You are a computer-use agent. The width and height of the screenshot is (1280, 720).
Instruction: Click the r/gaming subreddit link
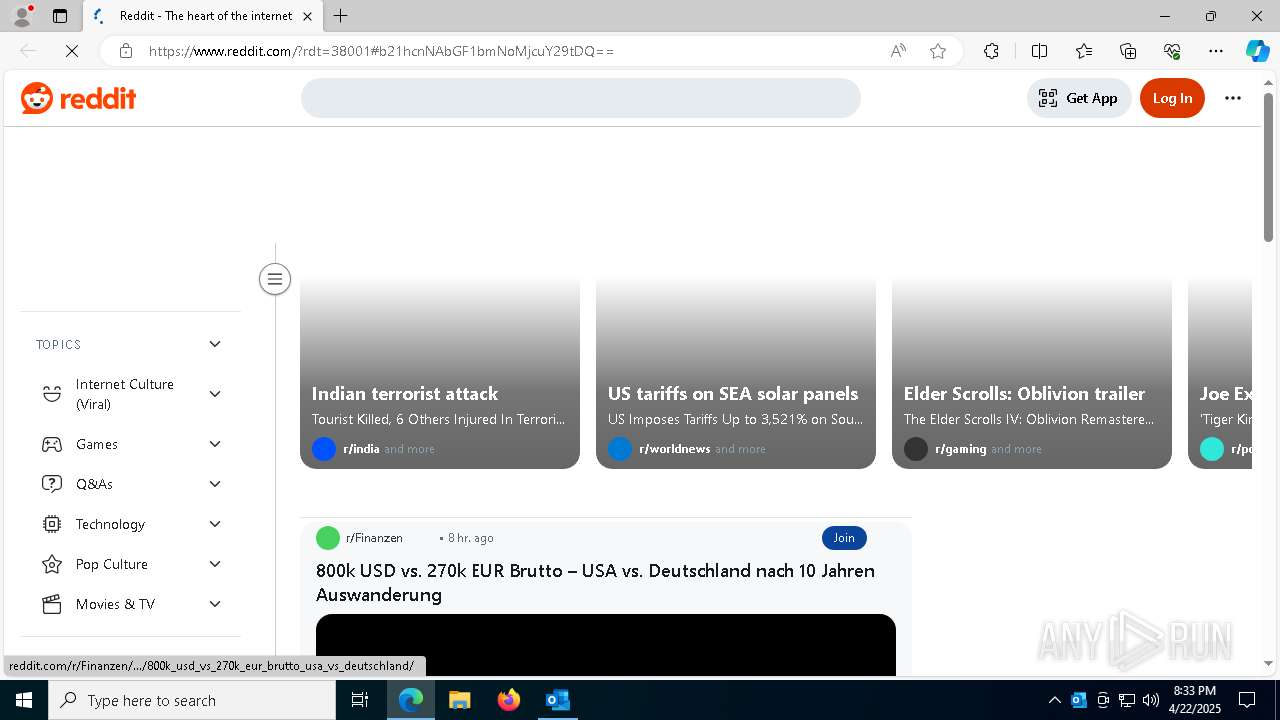pos(960,449)
